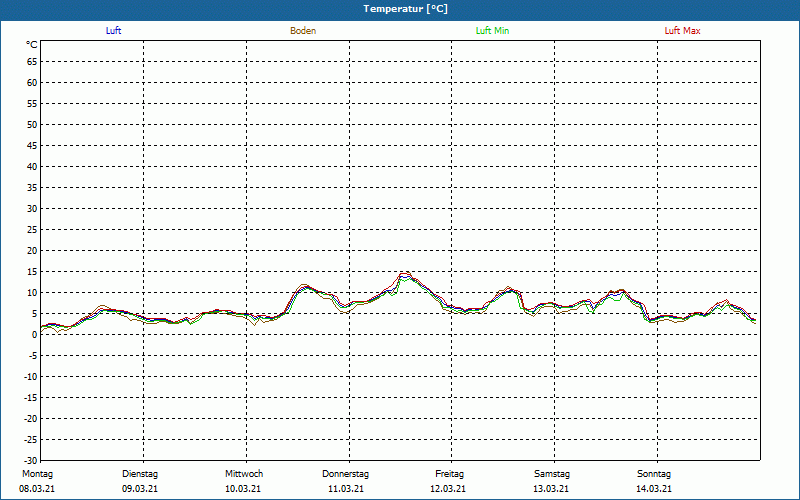Click the '0' y-axis value

click(x=35, y=335)
